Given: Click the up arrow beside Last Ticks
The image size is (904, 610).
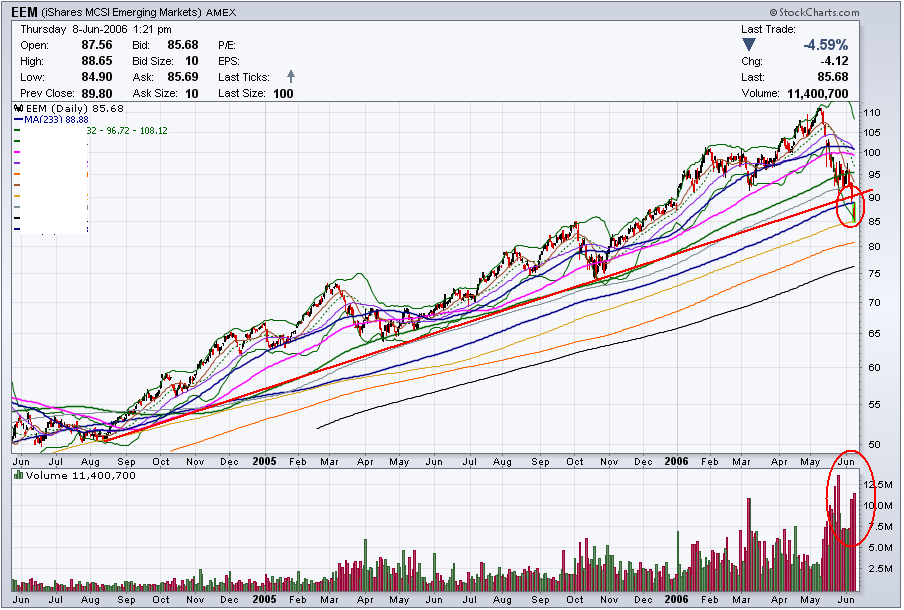Looking at the screenshot, I should click(x=291, y=76).
